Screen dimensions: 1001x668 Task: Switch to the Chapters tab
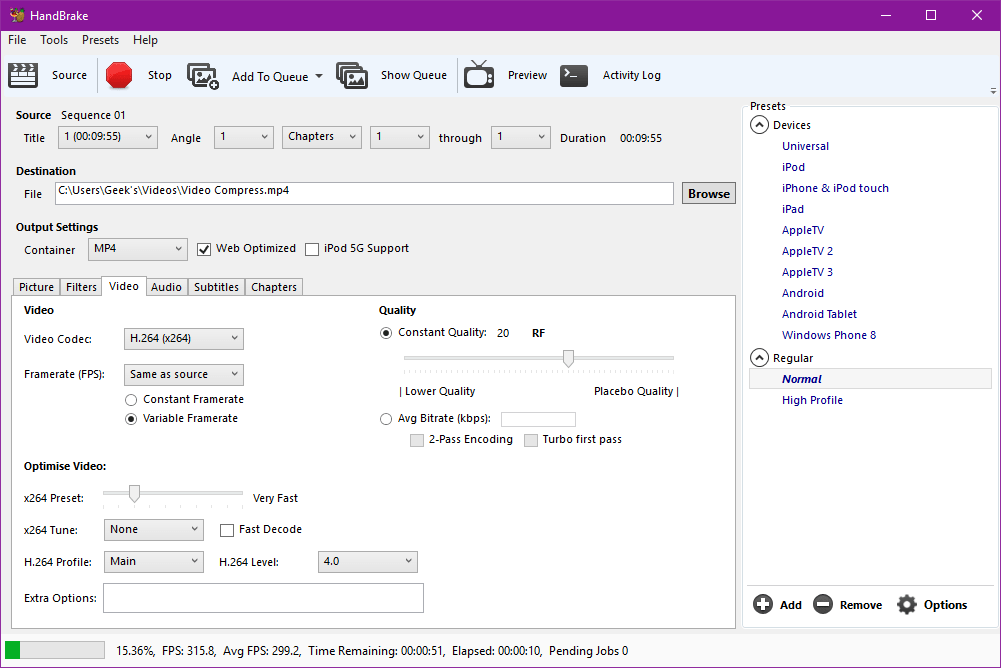[274, 287]
